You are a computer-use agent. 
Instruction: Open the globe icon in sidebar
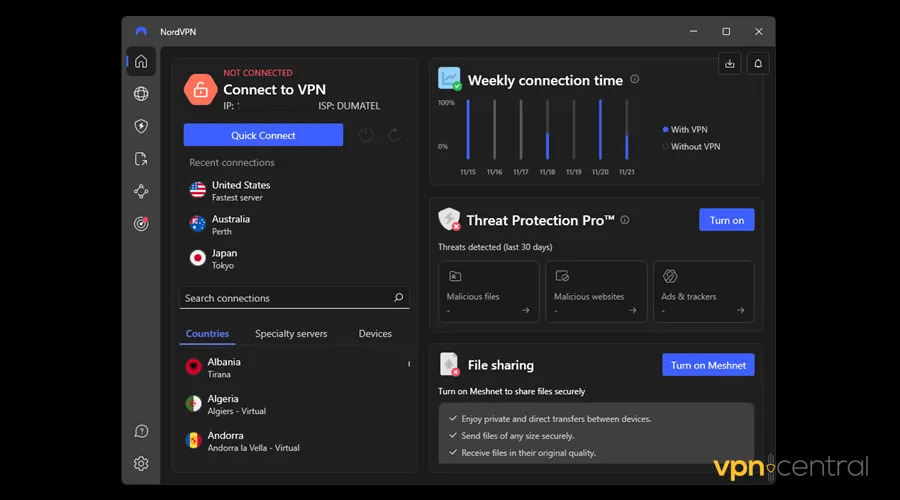141,94
